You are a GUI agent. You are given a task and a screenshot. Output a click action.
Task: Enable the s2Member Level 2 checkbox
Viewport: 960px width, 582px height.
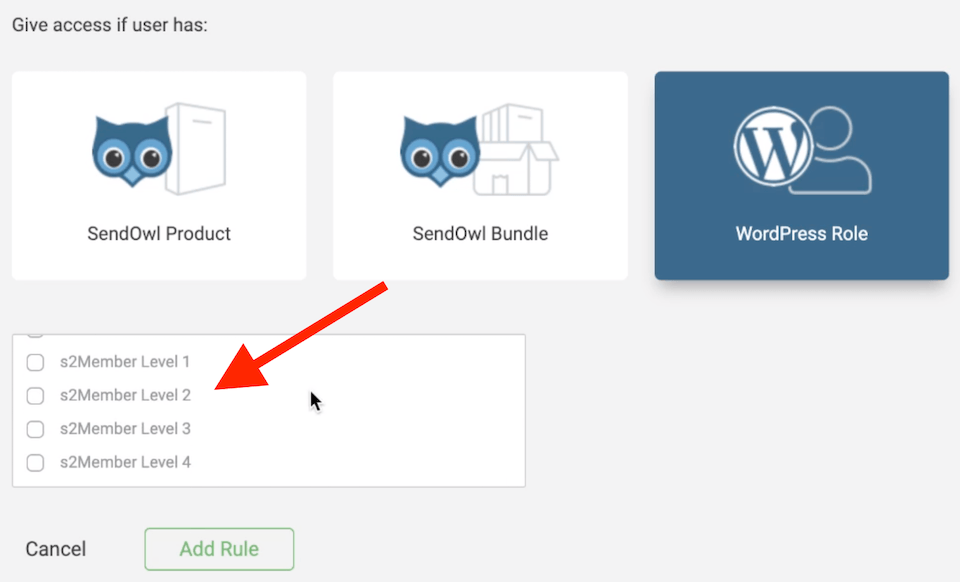[x=36, y=396]
